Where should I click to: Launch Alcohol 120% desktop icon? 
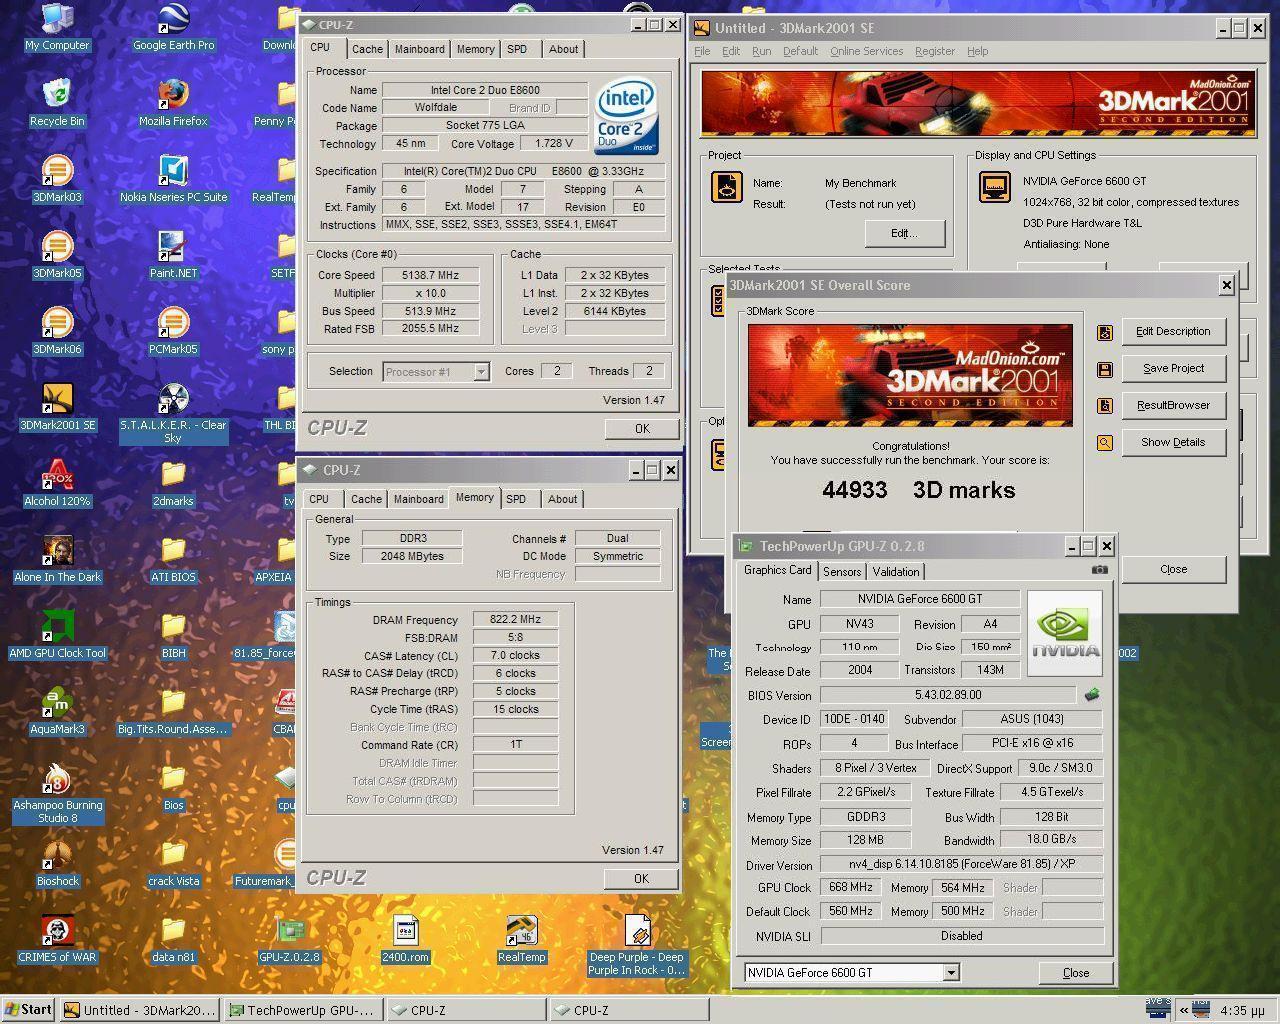point(57,483)
